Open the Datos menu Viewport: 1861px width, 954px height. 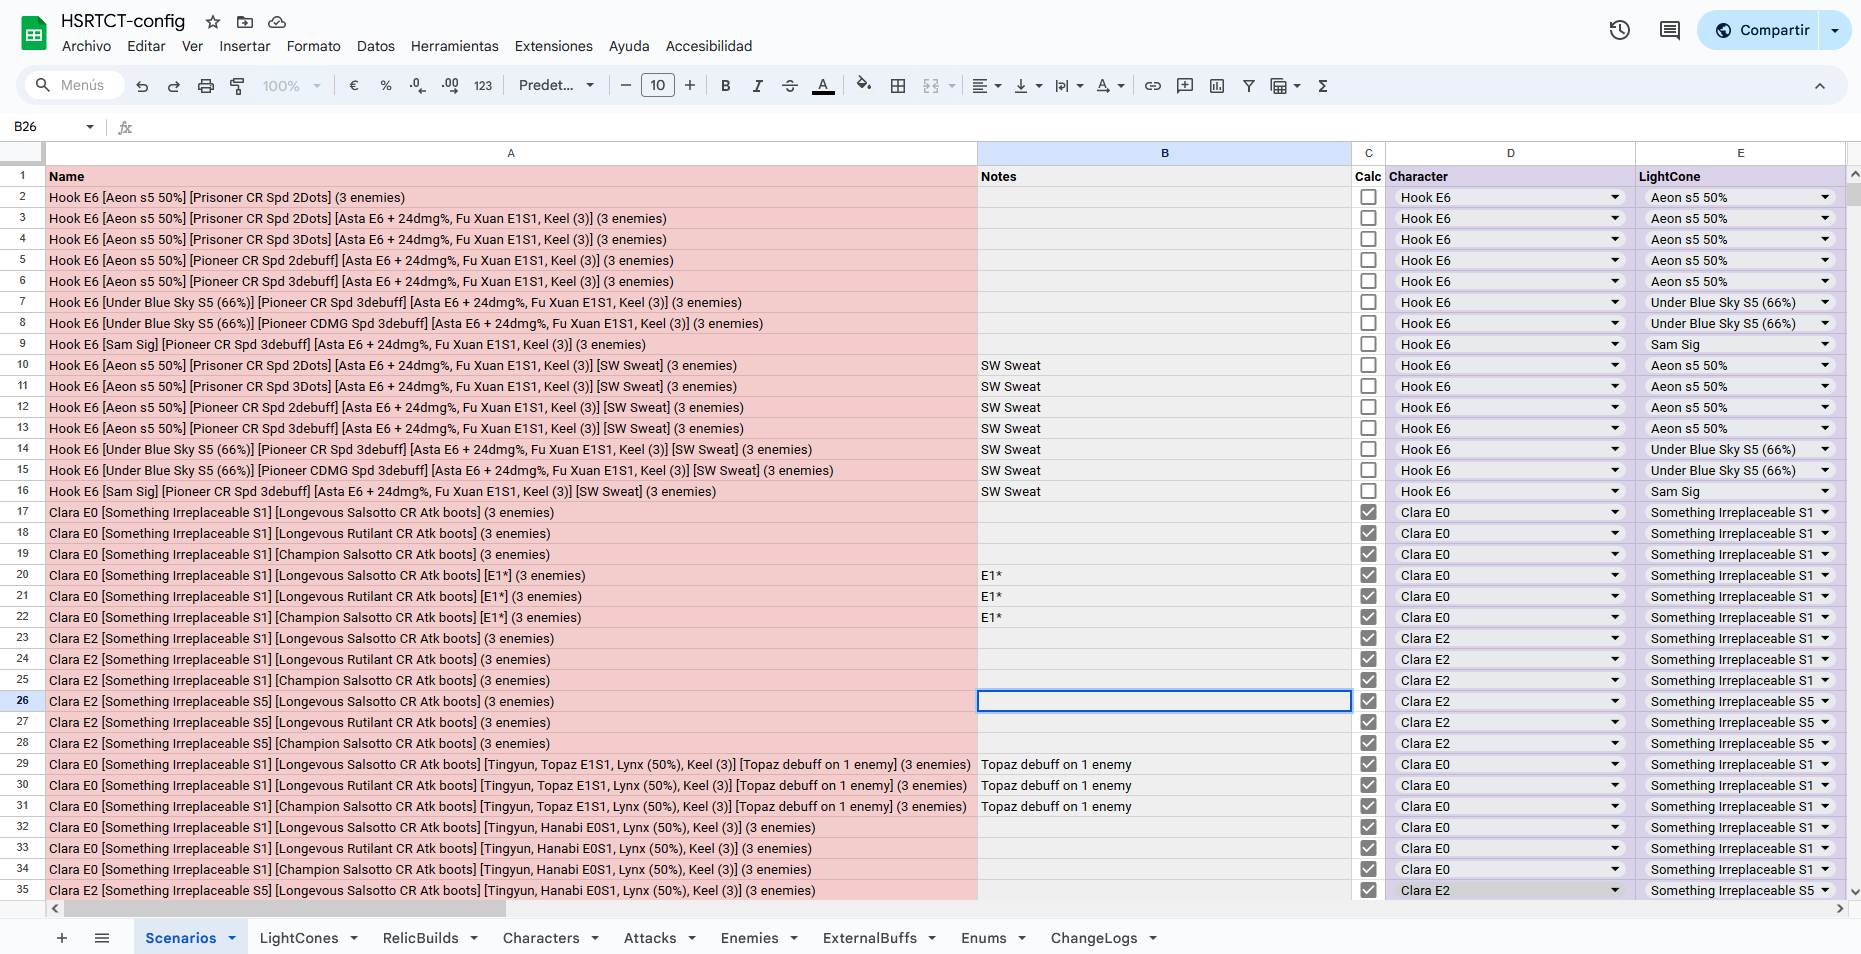click(376, 46)
